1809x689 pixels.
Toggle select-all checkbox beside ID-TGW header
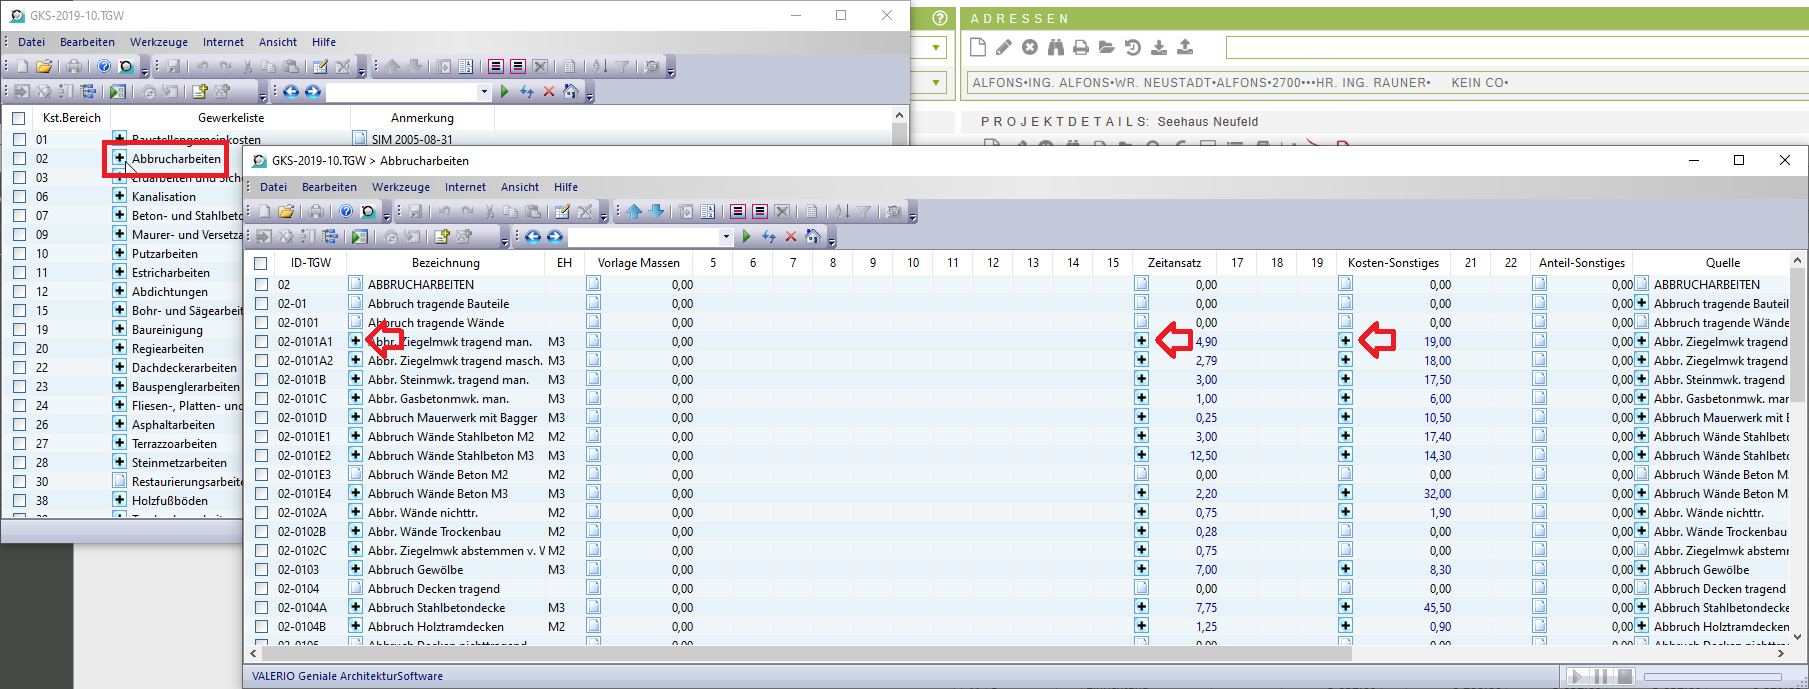coord(261,263)
